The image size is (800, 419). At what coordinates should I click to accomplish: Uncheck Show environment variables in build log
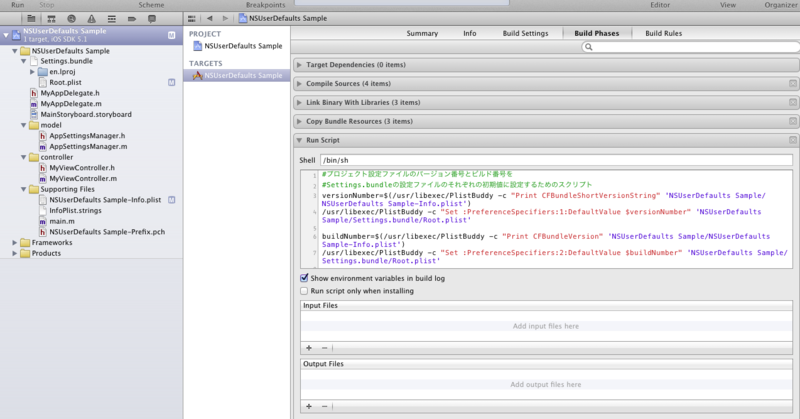(304, 278)
